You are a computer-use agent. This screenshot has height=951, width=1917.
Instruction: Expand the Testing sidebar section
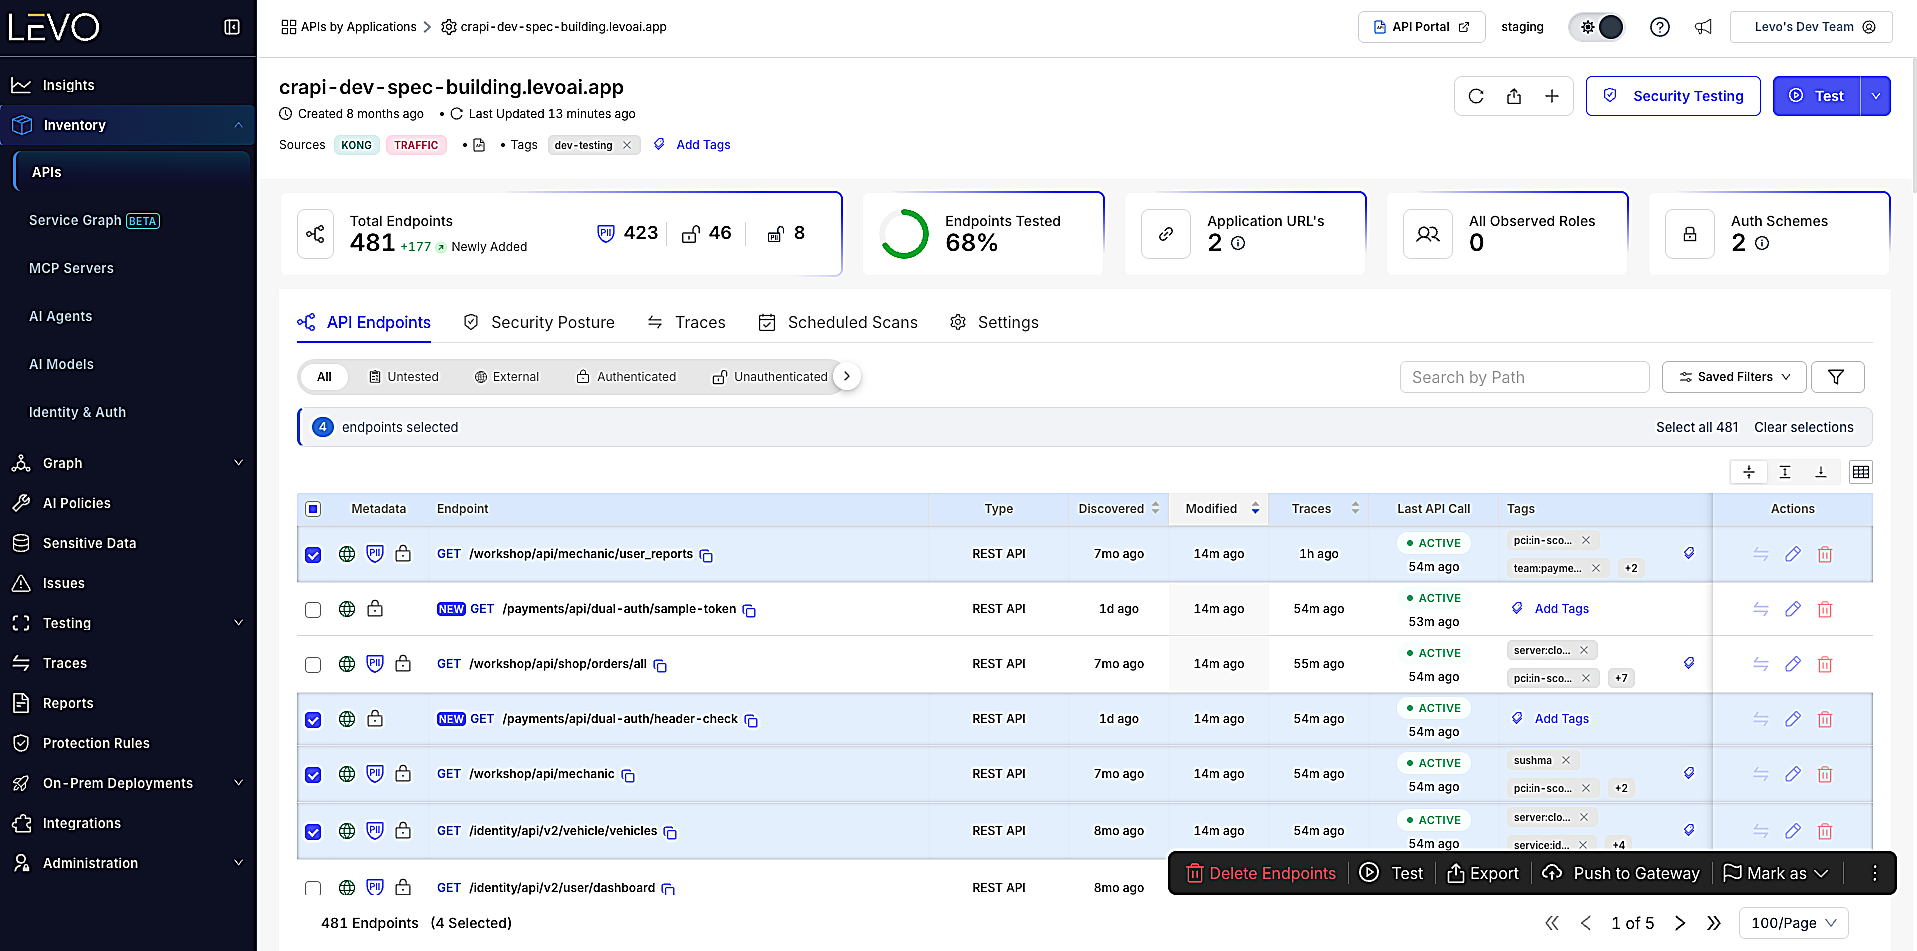pos(238,623)
